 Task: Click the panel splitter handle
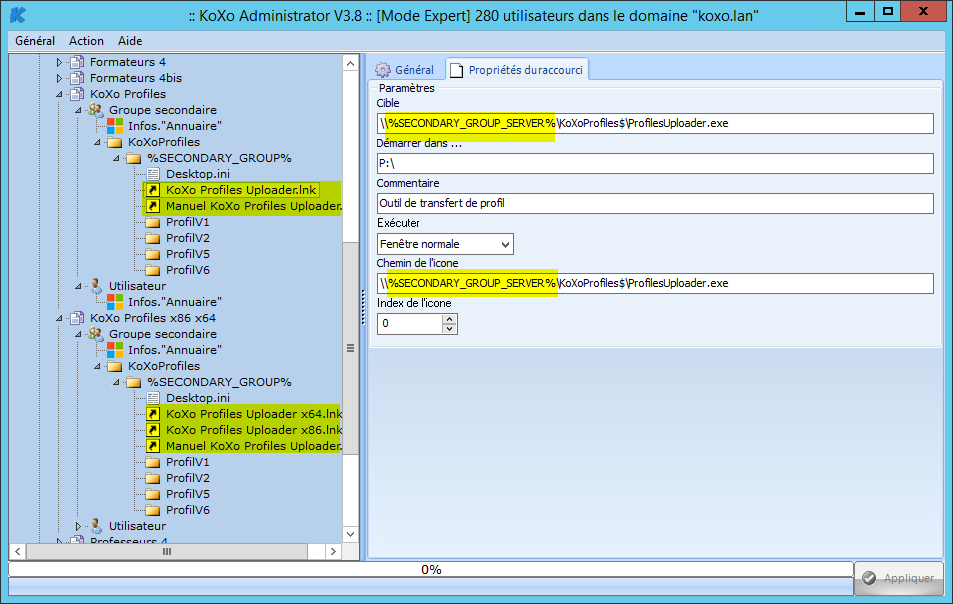pos(363,307)
